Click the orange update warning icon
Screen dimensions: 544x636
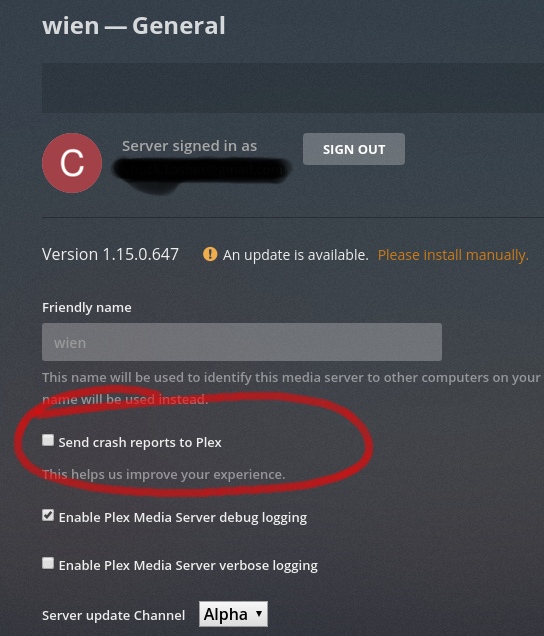click(x=210, y=254)
